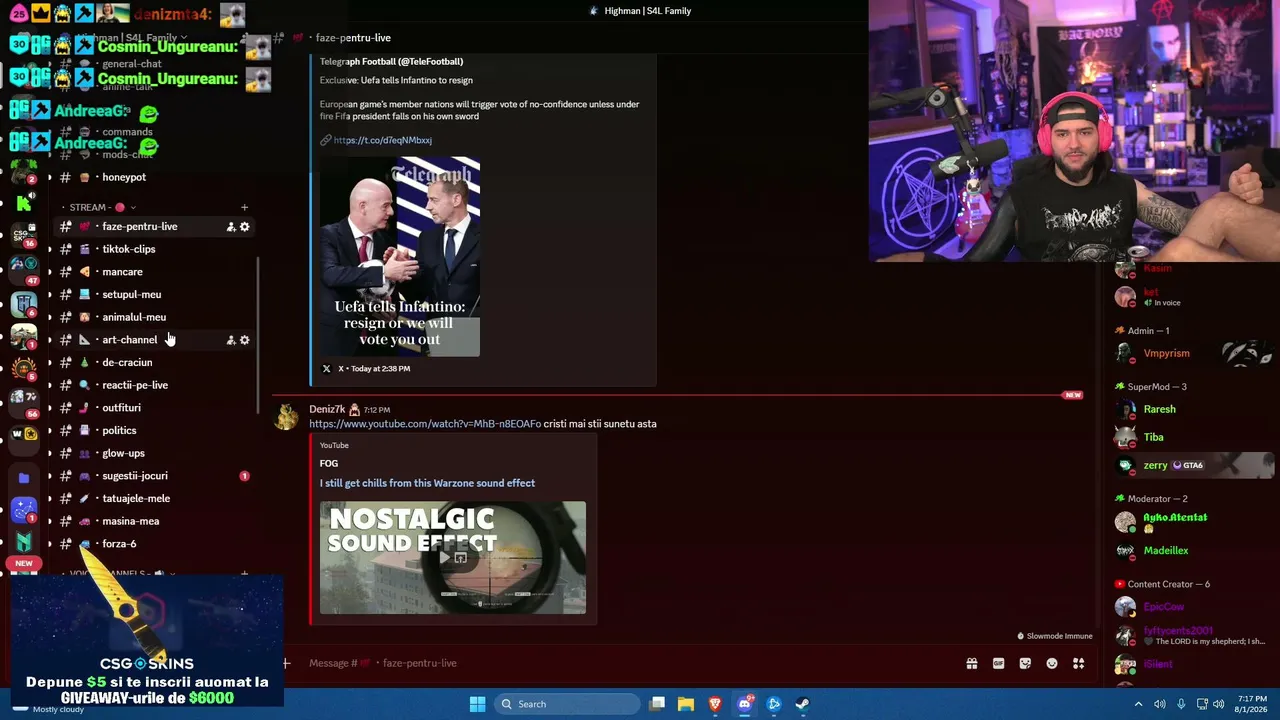1280x720 pixels.
Task: Open Tiba's profile in member list
Action: (1154, 437)
